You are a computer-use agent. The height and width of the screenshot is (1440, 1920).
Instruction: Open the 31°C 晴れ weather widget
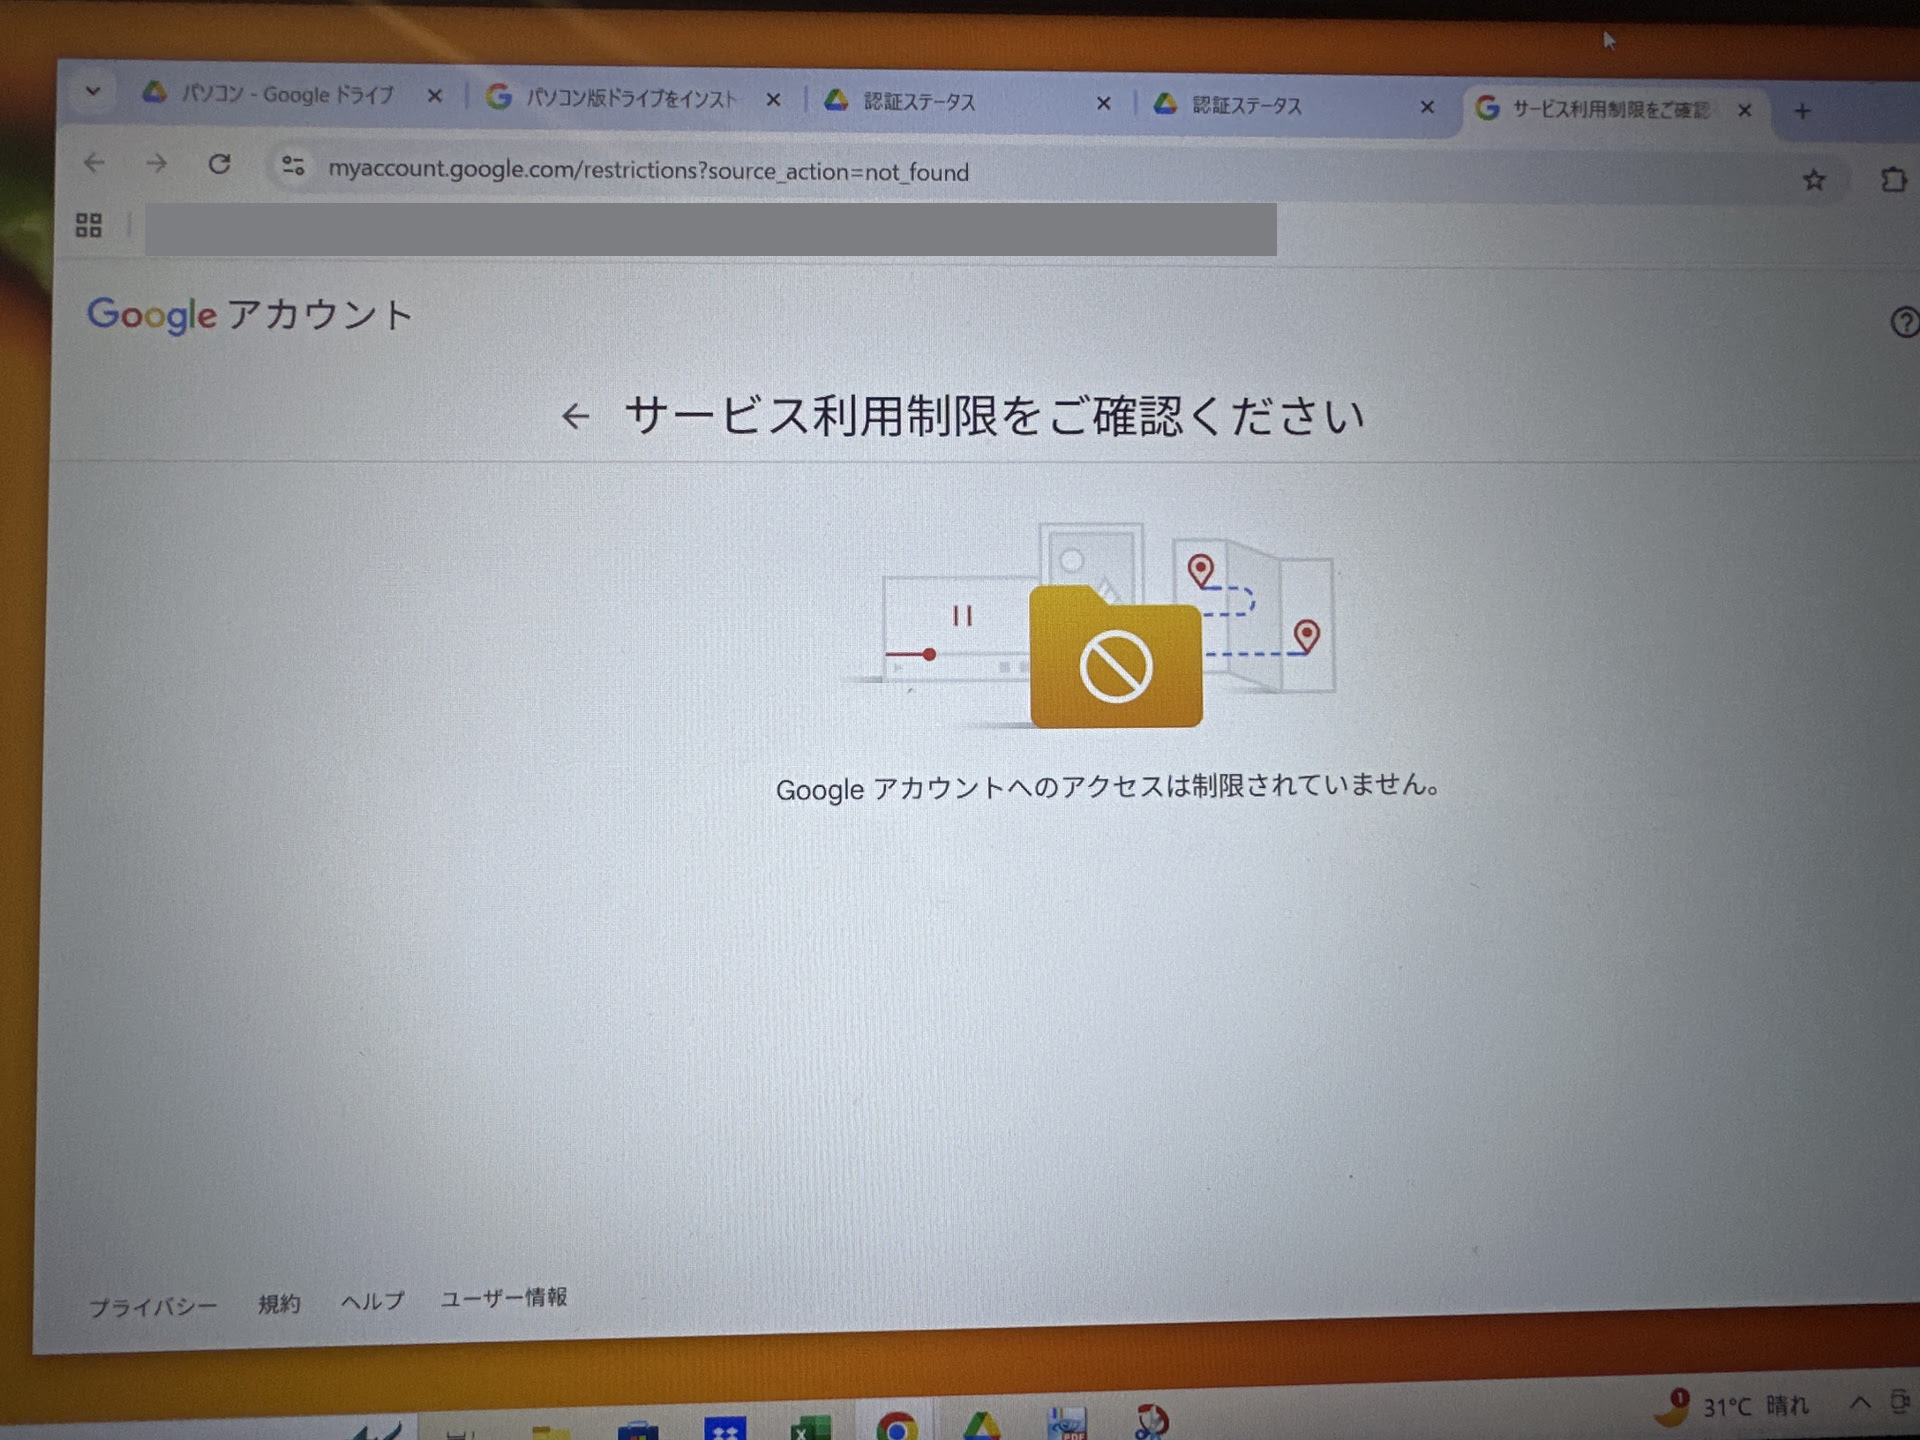coord(1732,1406)
